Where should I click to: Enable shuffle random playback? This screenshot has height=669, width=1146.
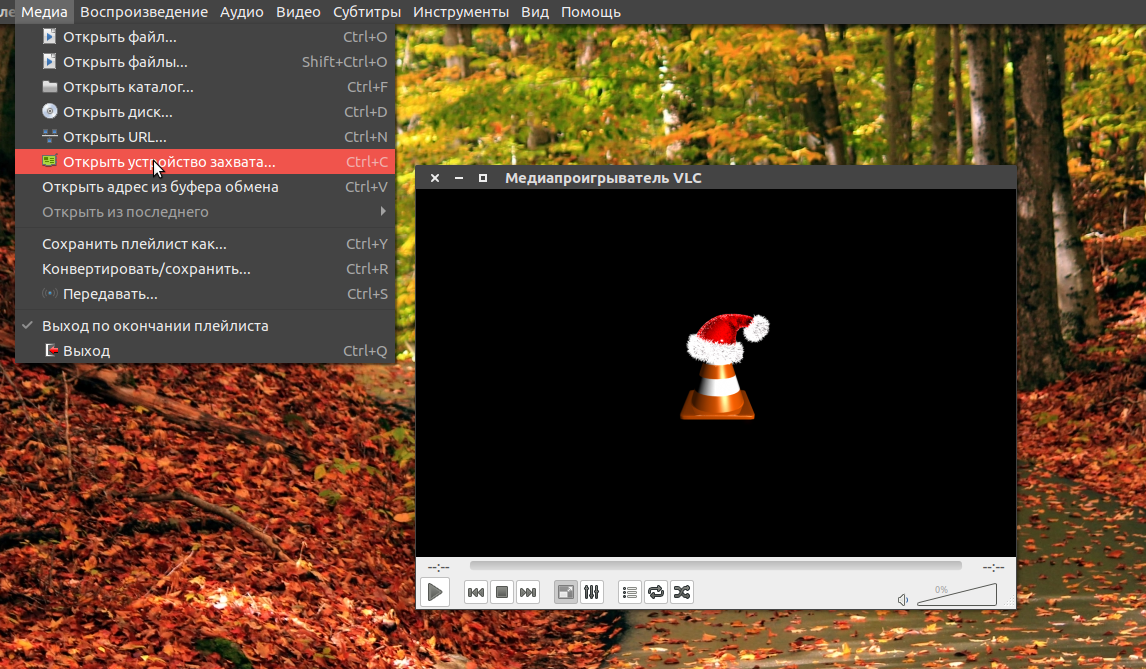[x=682, y=592]
